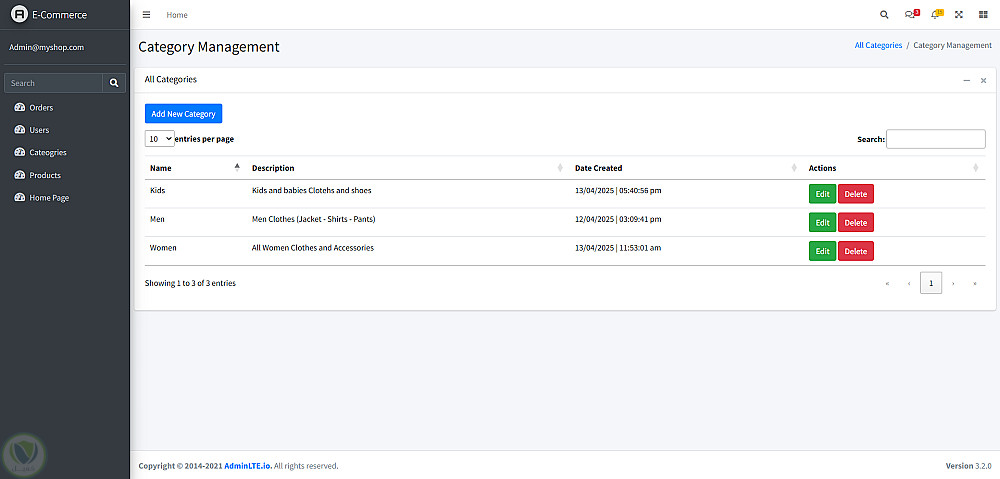Open the control sidebar grid icon
This screenshot has width=1000, height=479.
[983, 15]
